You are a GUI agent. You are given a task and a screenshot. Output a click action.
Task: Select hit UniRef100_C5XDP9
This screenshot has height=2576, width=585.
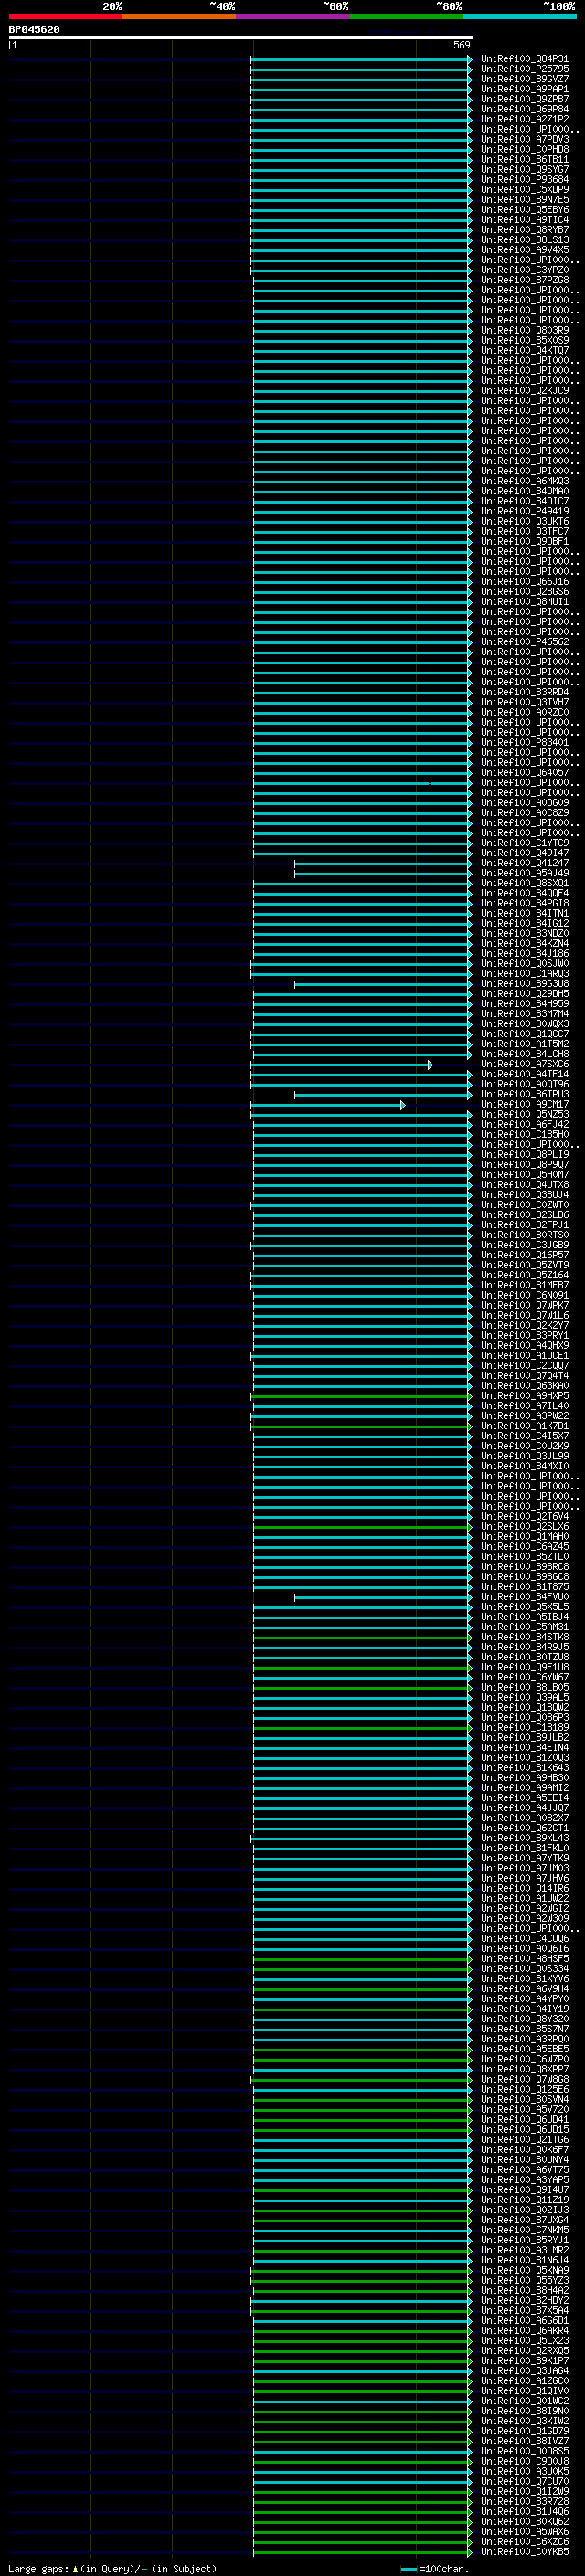(524, 189)
